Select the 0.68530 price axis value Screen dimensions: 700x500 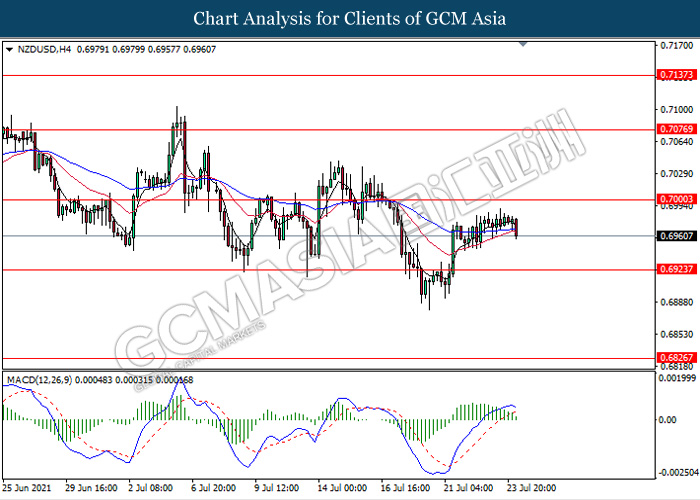click(x=675, y=334)
